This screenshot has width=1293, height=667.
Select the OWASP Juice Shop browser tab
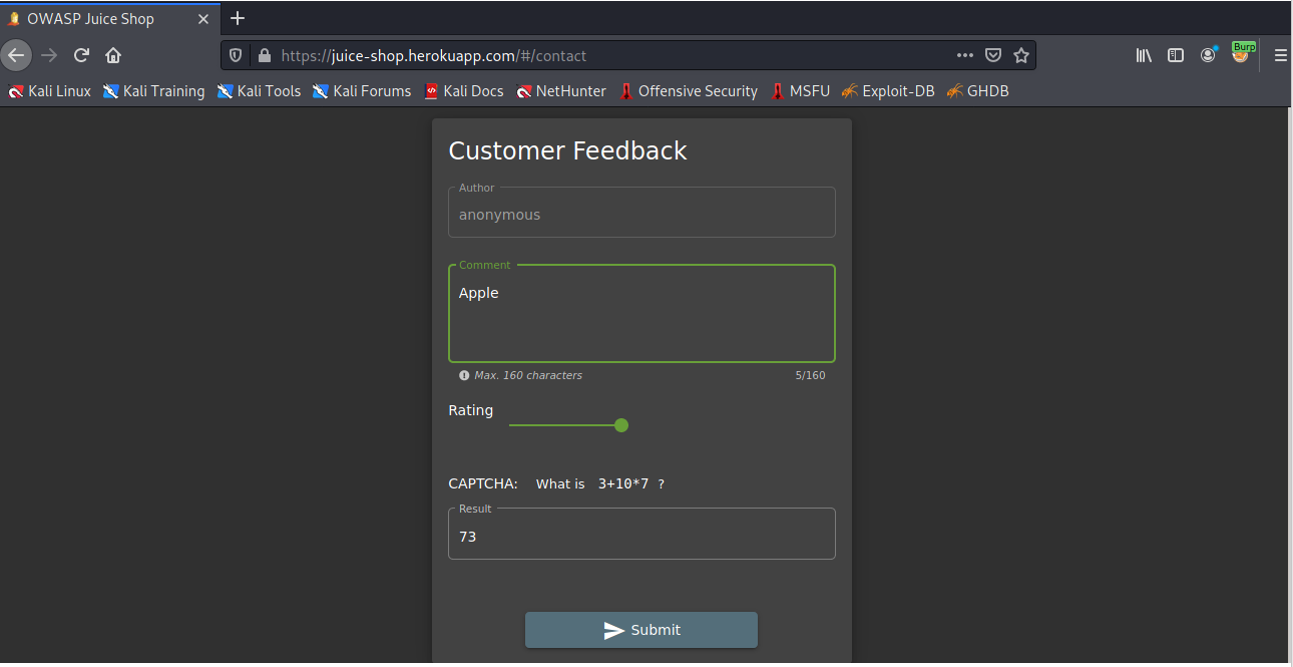pyautogui.click(x=110, y=18)
